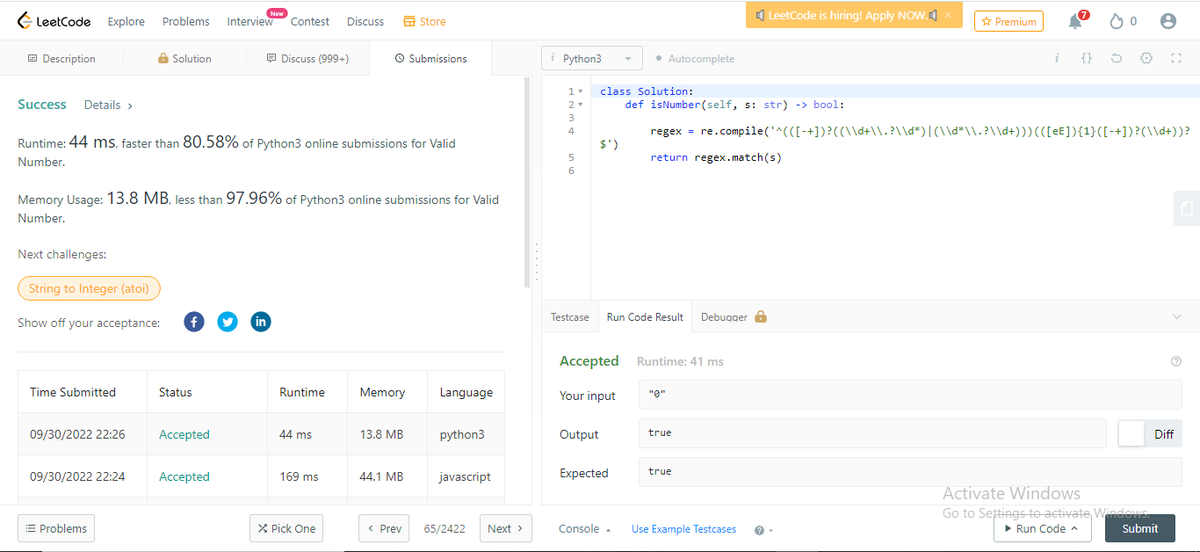Share on Facebook
This screenshot has width=1200, height=552.
coord(195,322)
